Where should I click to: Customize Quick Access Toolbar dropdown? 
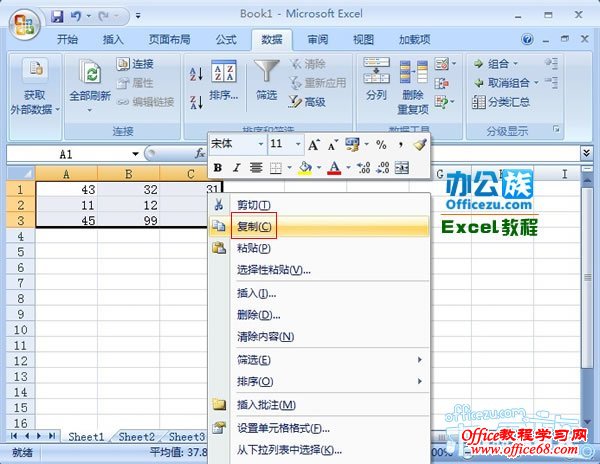tap(138, 16)
